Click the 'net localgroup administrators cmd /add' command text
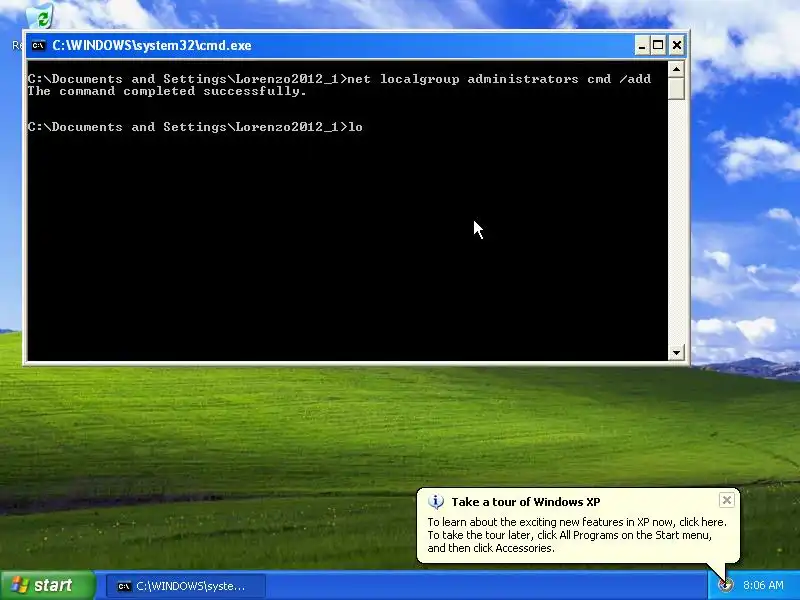This screenshot has width=800, height=600. [499, 79]
